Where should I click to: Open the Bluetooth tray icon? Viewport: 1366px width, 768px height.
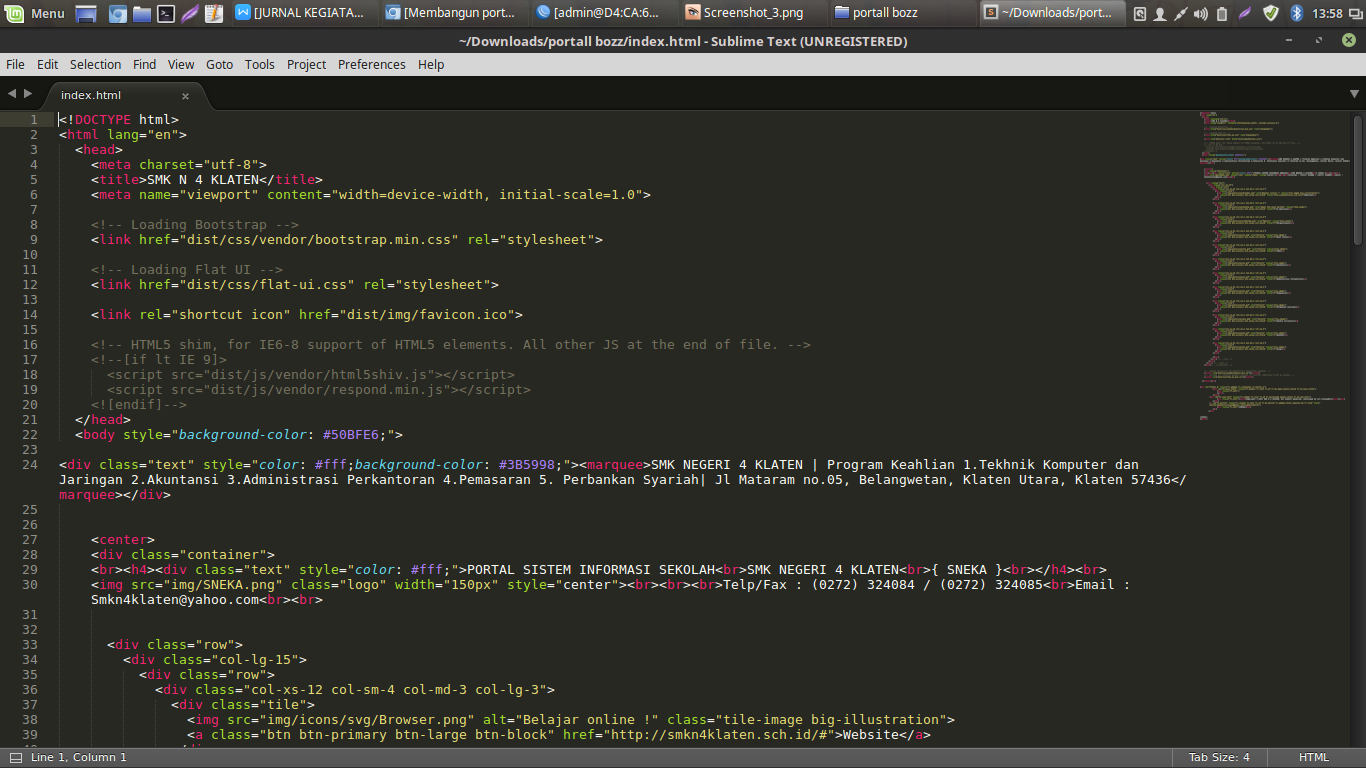point(1297,13)
